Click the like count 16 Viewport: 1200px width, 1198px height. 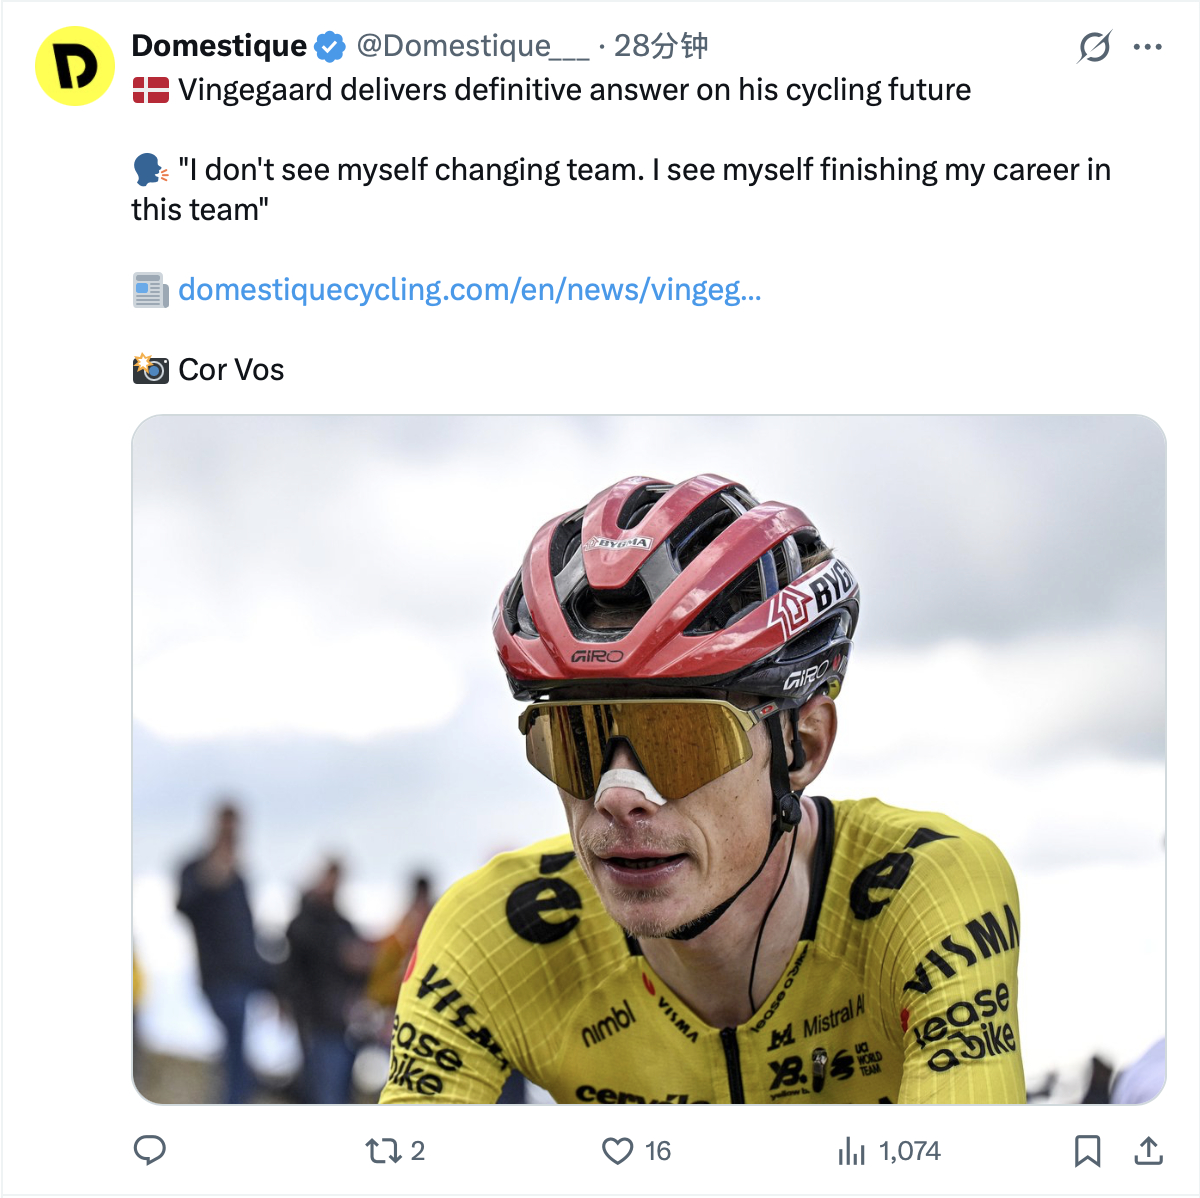tap(658, 1151)
